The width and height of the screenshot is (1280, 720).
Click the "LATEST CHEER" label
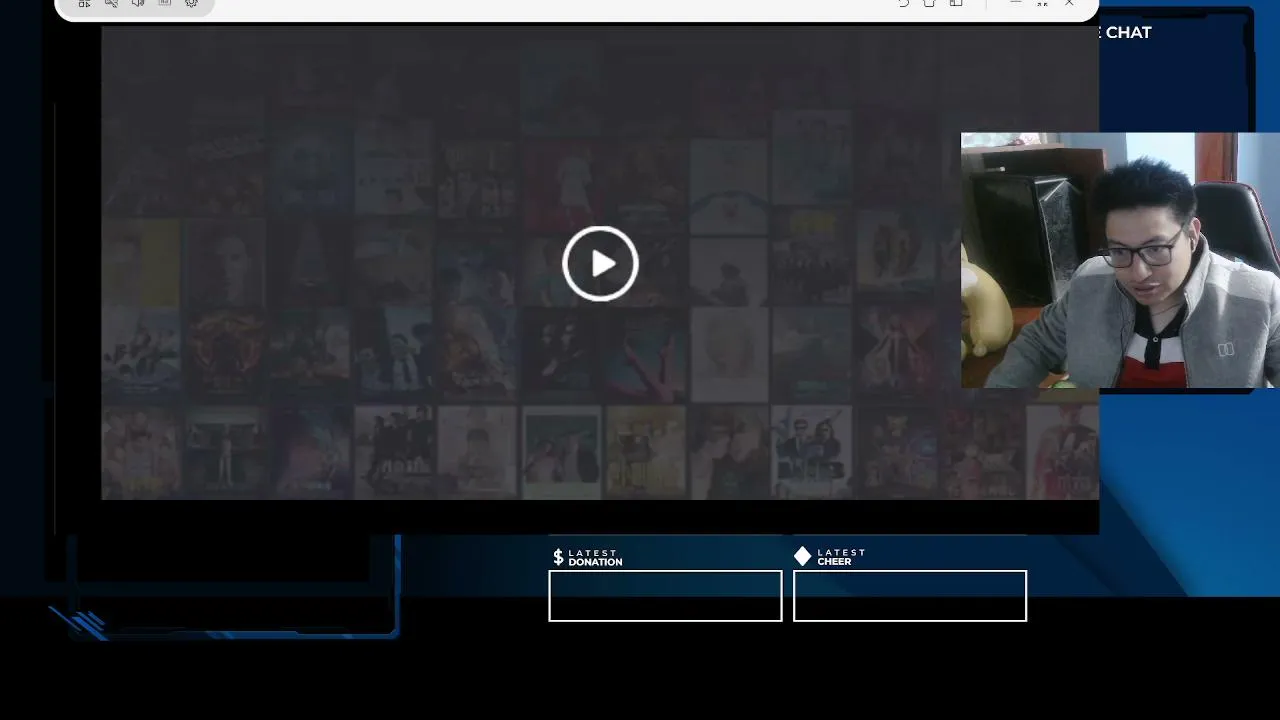point(841,557)
